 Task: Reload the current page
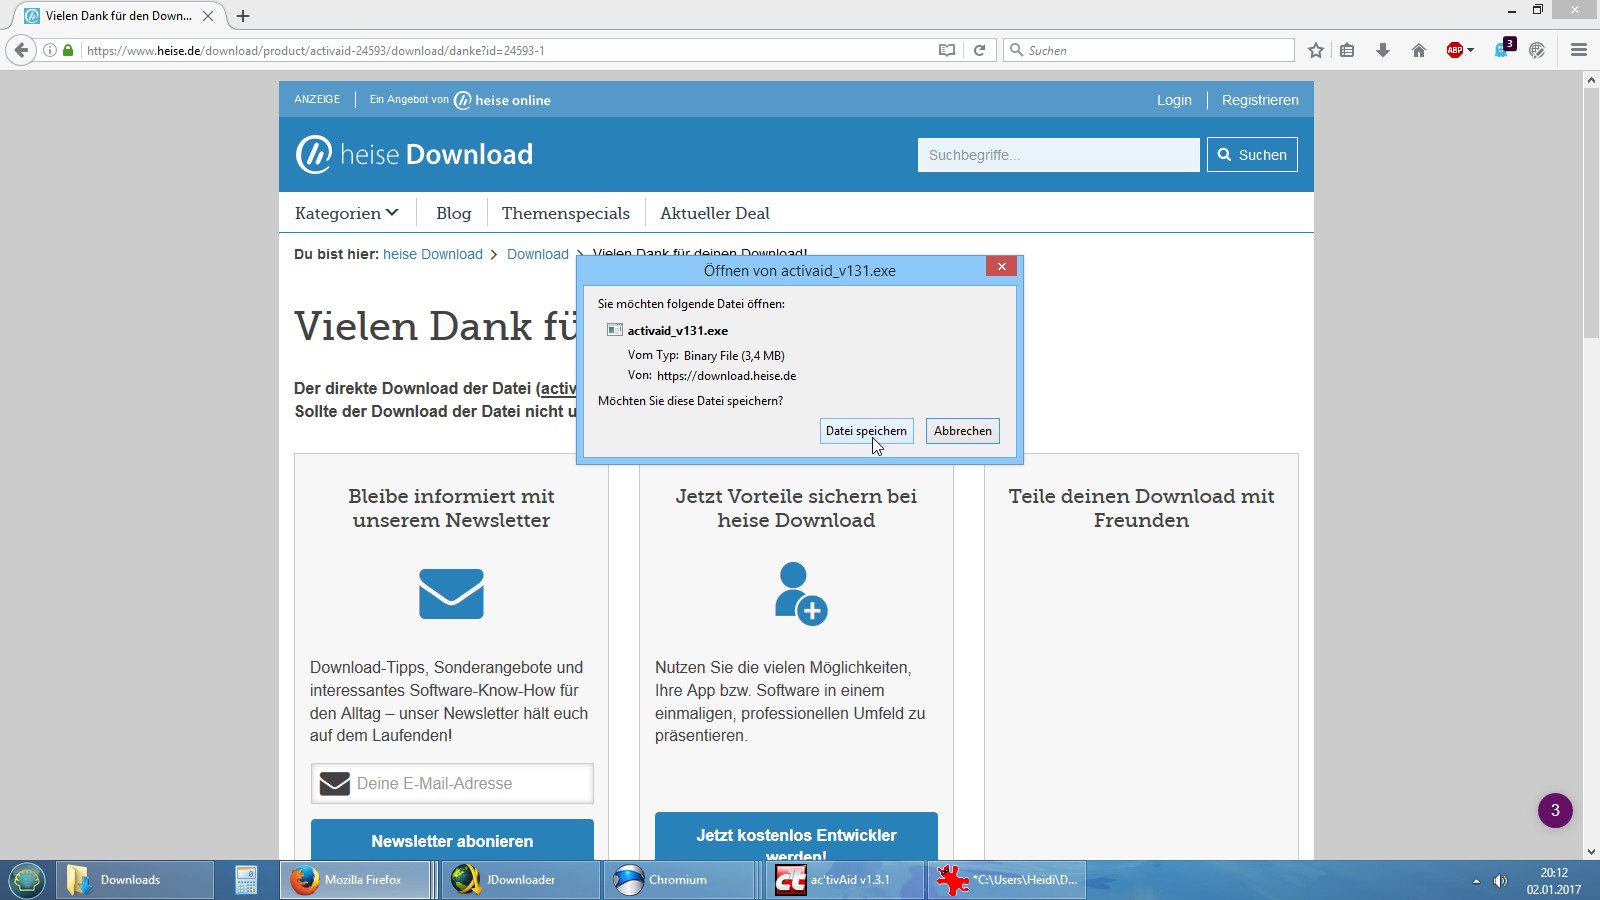(x=980, y=50)
